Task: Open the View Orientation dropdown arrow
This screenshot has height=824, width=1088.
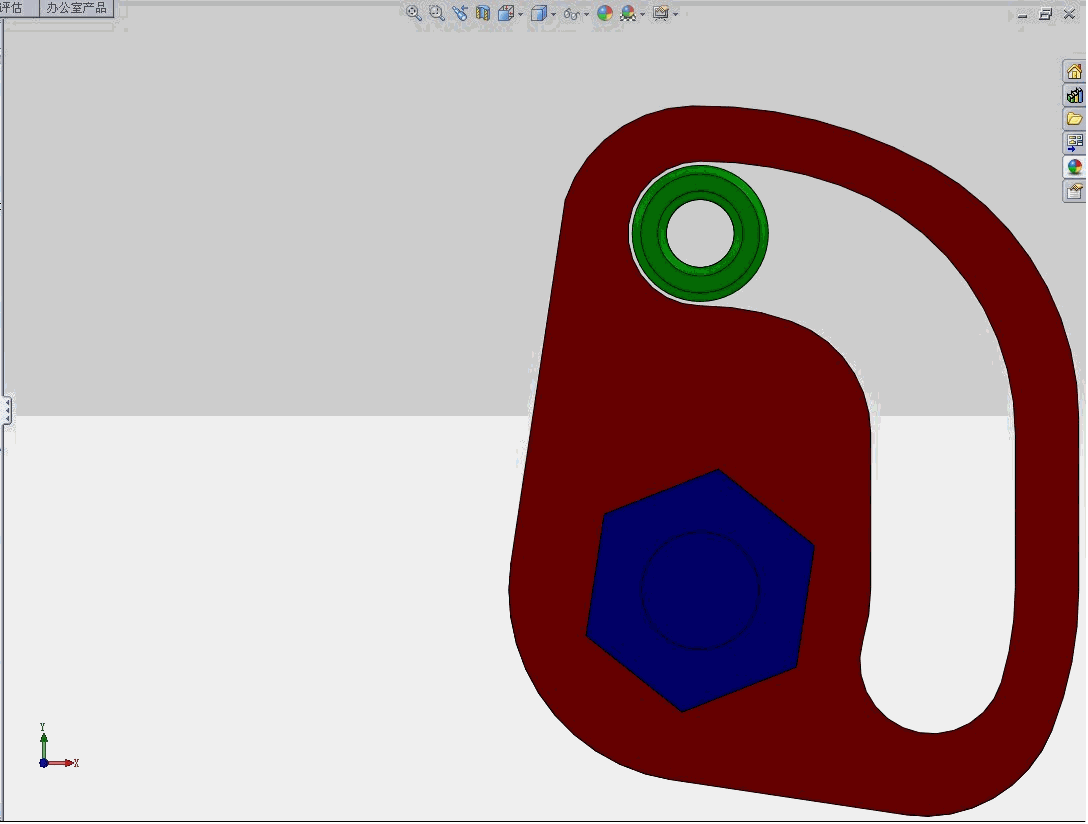Action: tap(520, 15)
